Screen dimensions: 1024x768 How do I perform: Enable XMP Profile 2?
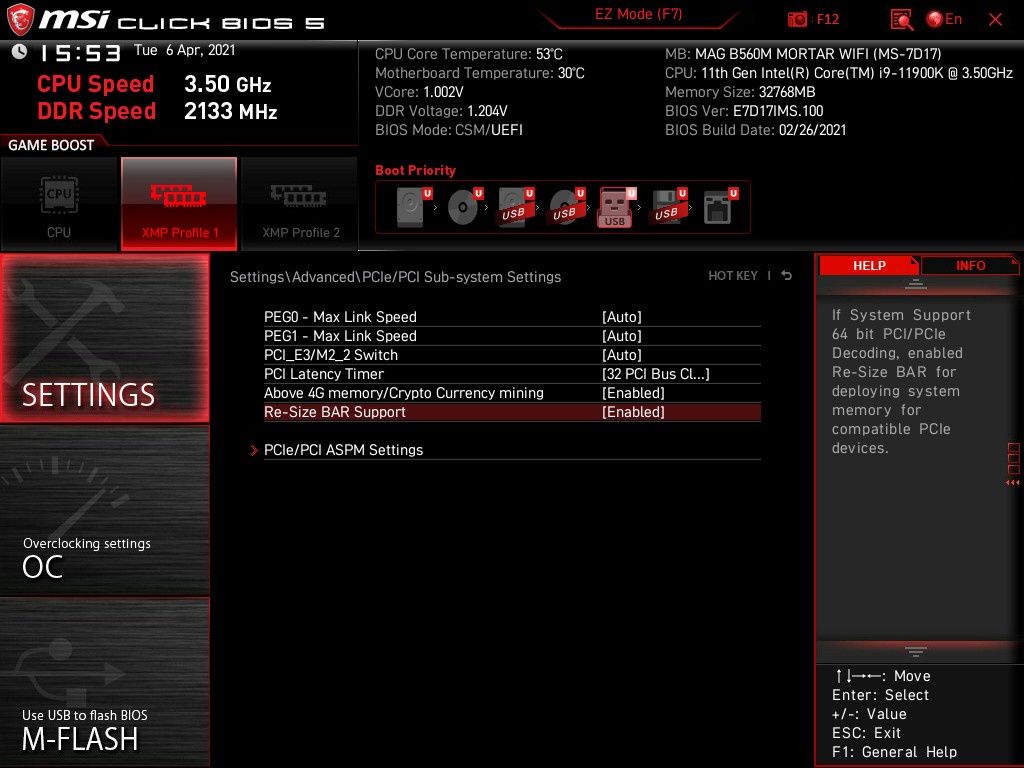pyautogui.click(x=300, y=204)
